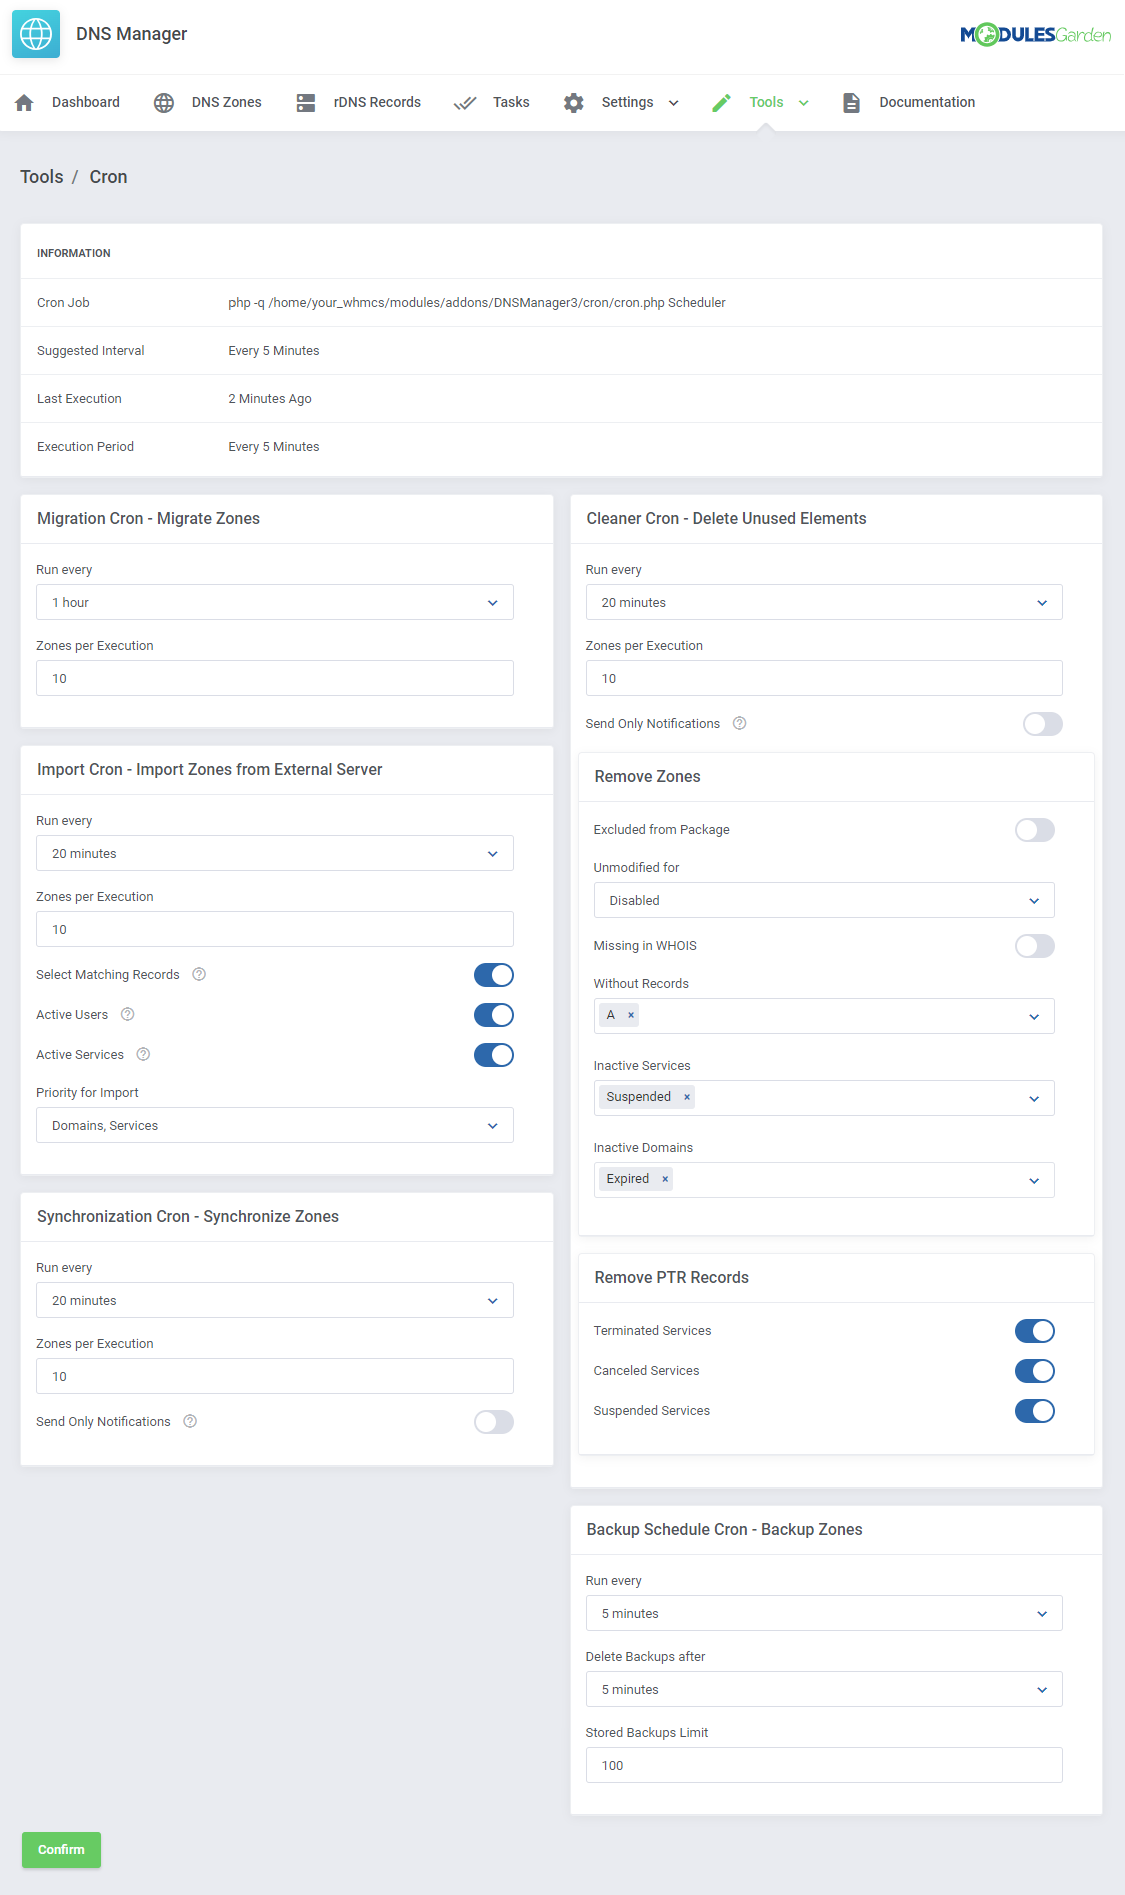
Task: Disable the Active Users switch
Action: [494, 1015]
